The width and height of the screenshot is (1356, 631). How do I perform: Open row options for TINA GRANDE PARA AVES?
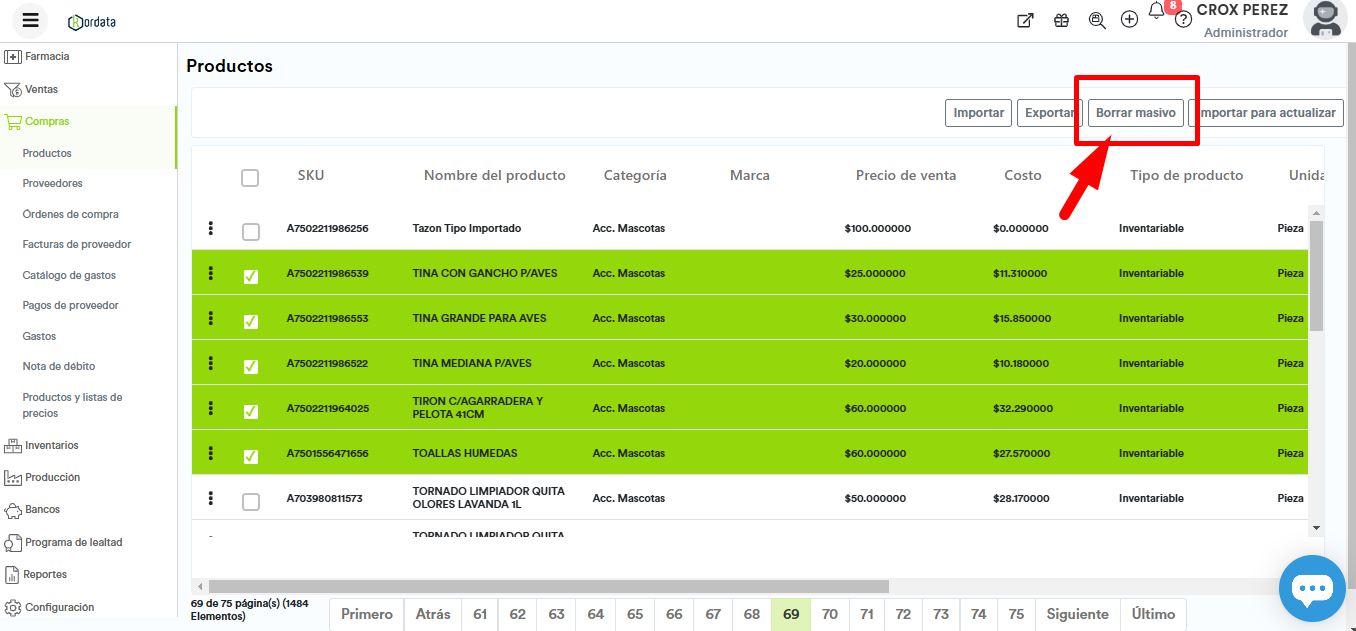click(210, 318)
